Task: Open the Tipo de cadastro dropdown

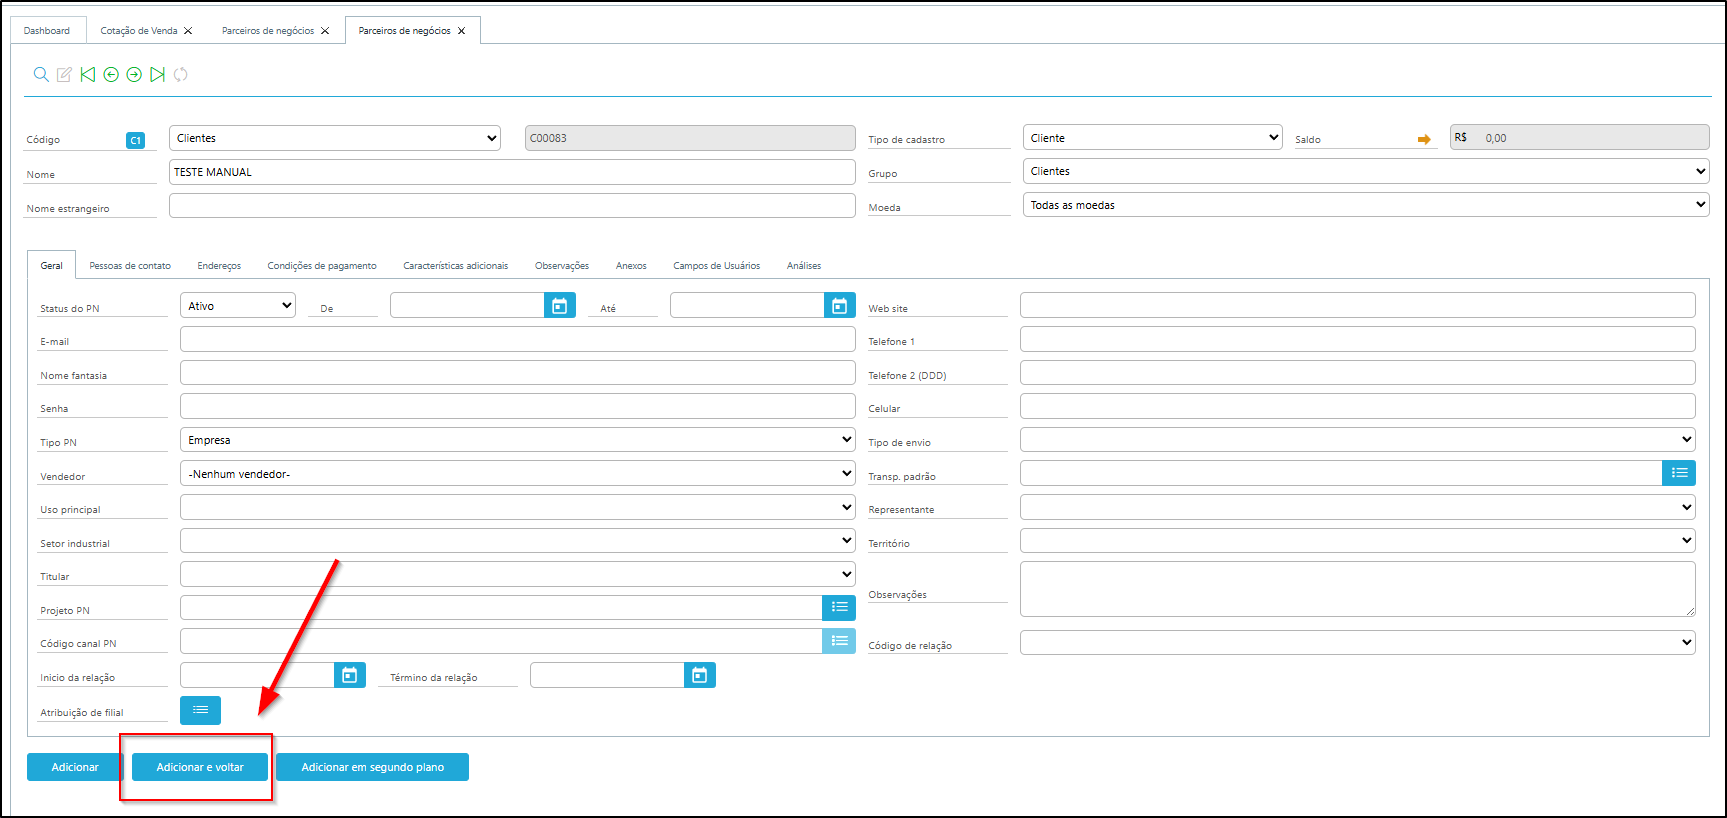Action: 1152,138
